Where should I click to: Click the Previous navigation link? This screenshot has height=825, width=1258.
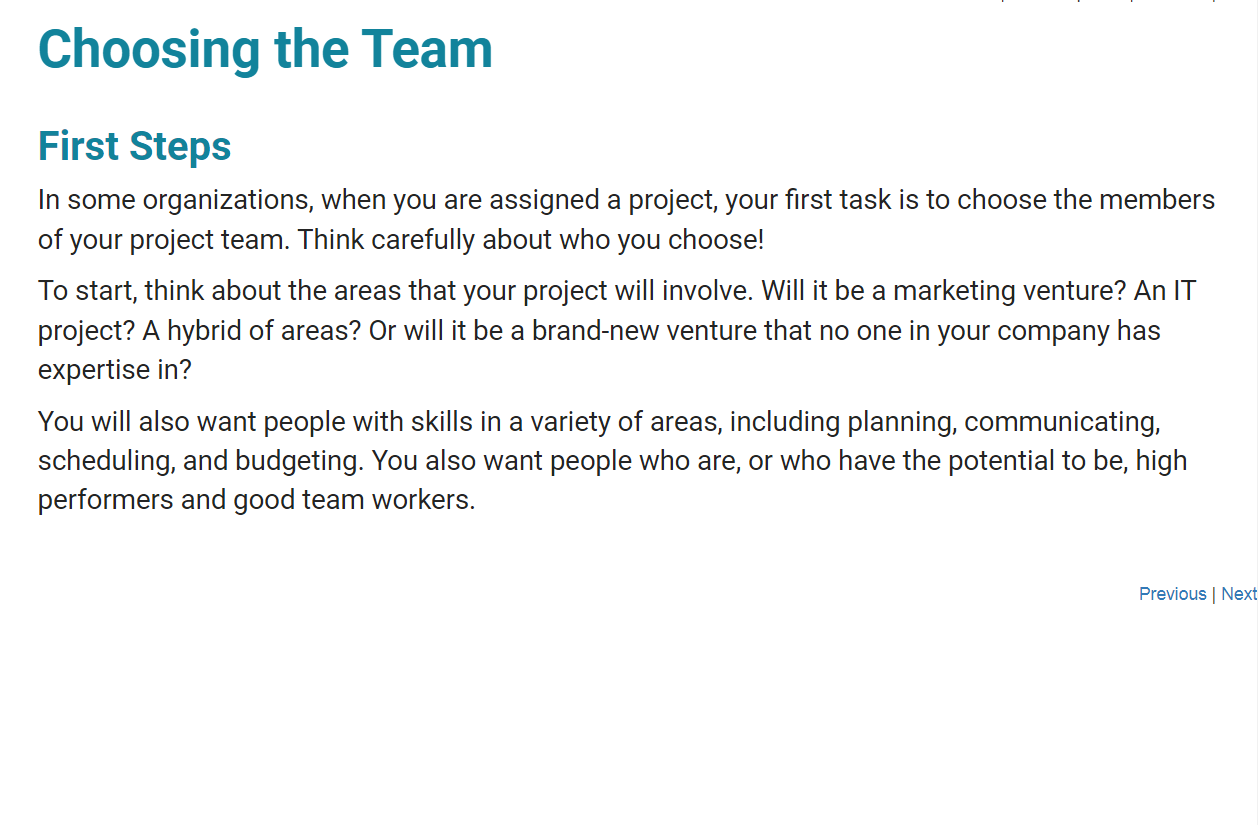coord(1173,594)
